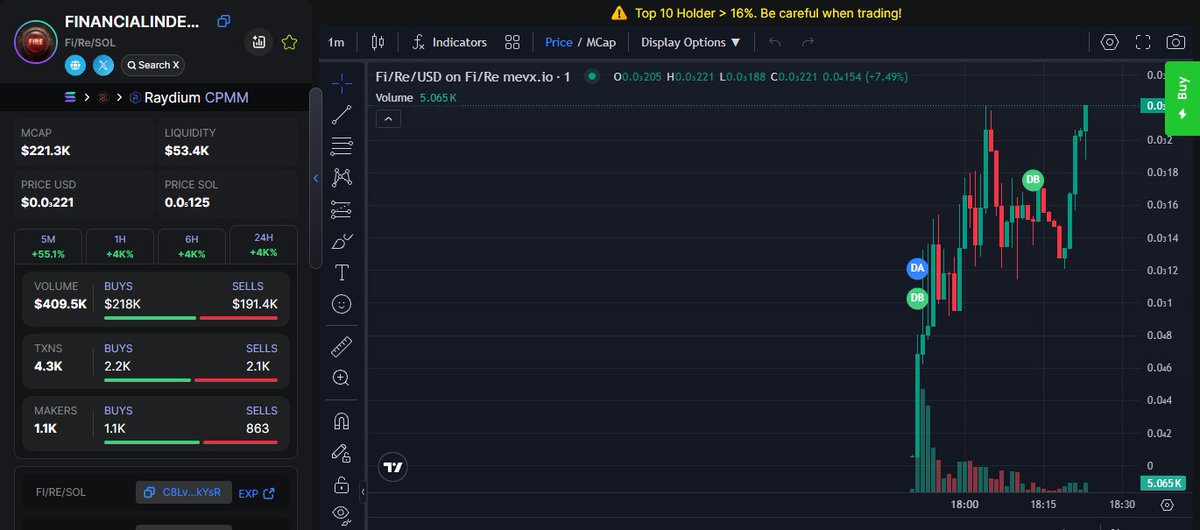Click the left panel vertical scrollbar

[315, 176]
